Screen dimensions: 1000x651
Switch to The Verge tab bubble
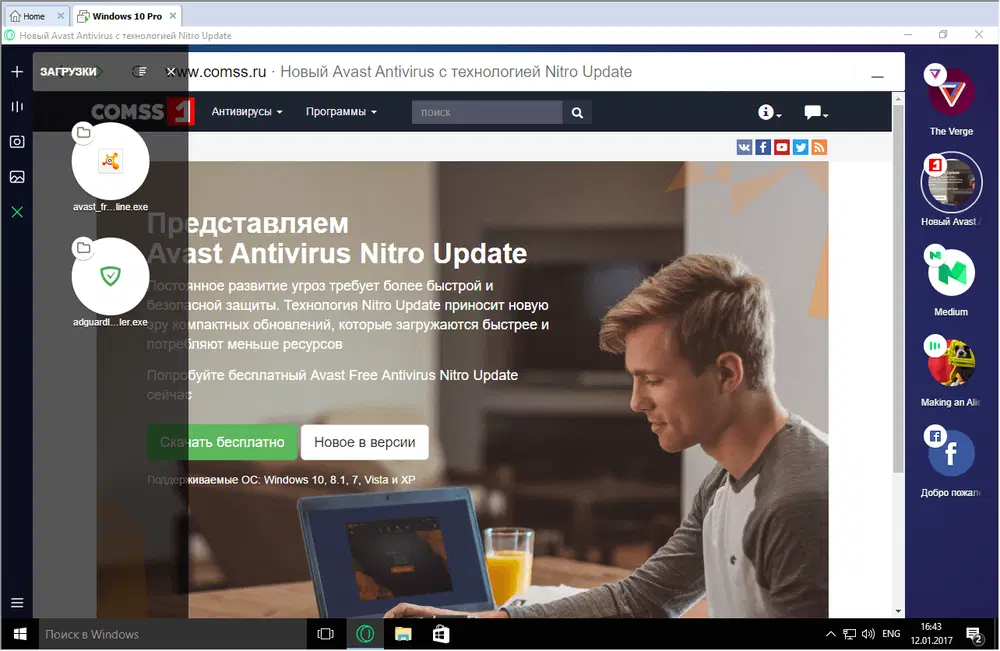point(950,92)
